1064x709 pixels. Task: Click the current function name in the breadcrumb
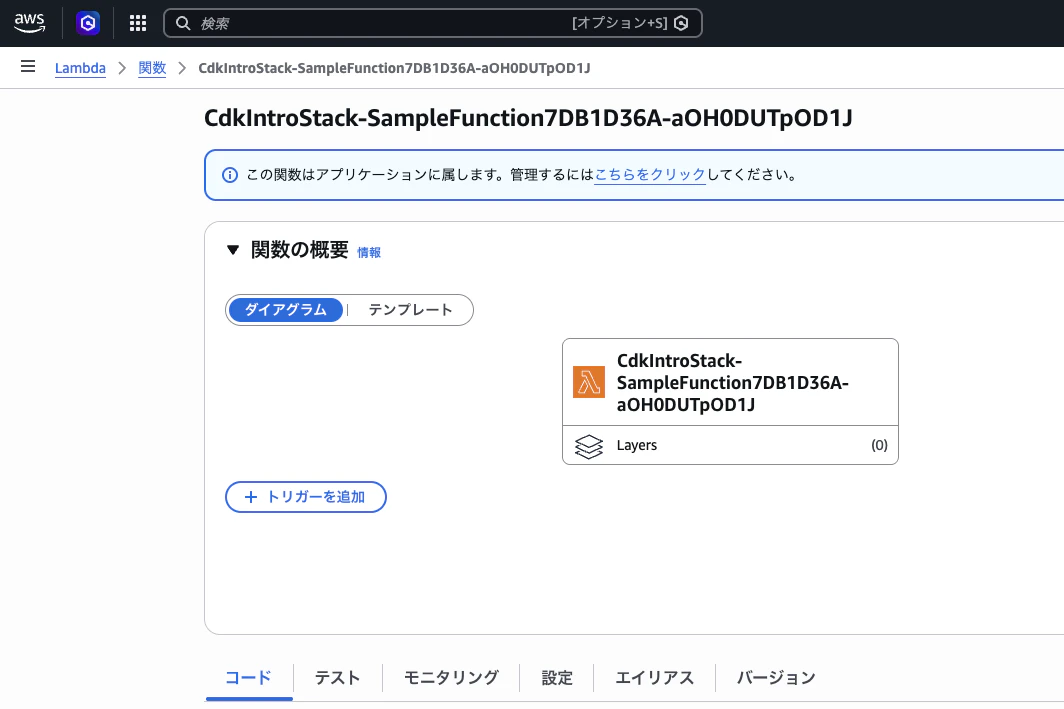tap(394, 68)
